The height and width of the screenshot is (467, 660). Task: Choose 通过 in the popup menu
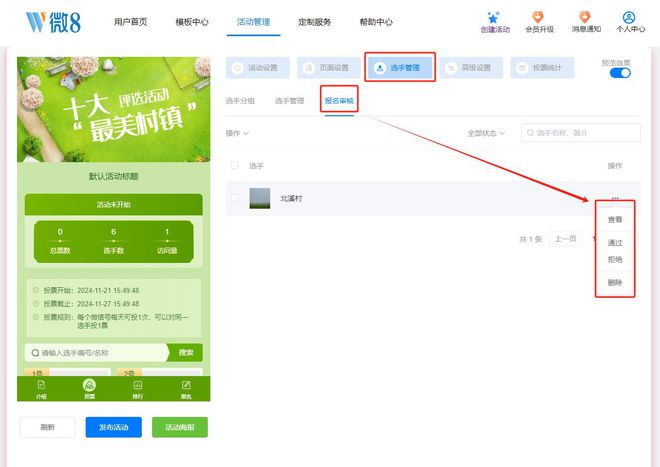pos(615,243)
